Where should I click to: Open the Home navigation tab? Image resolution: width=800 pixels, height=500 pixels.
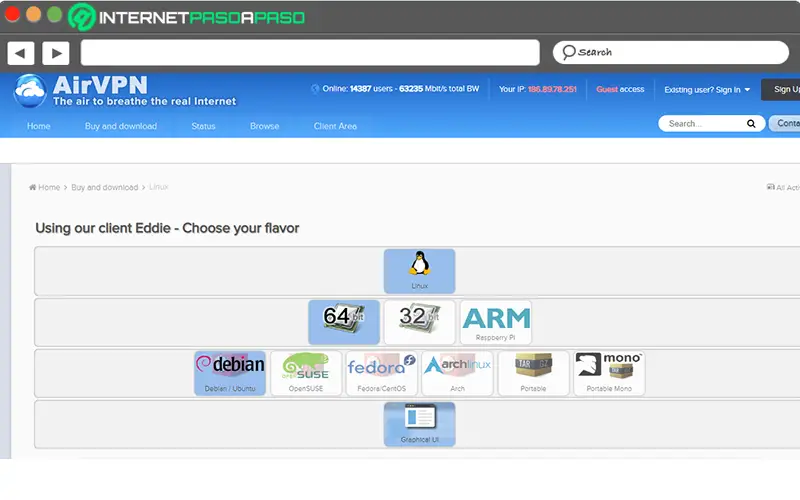pyautogui.click(x=39, y=126)
